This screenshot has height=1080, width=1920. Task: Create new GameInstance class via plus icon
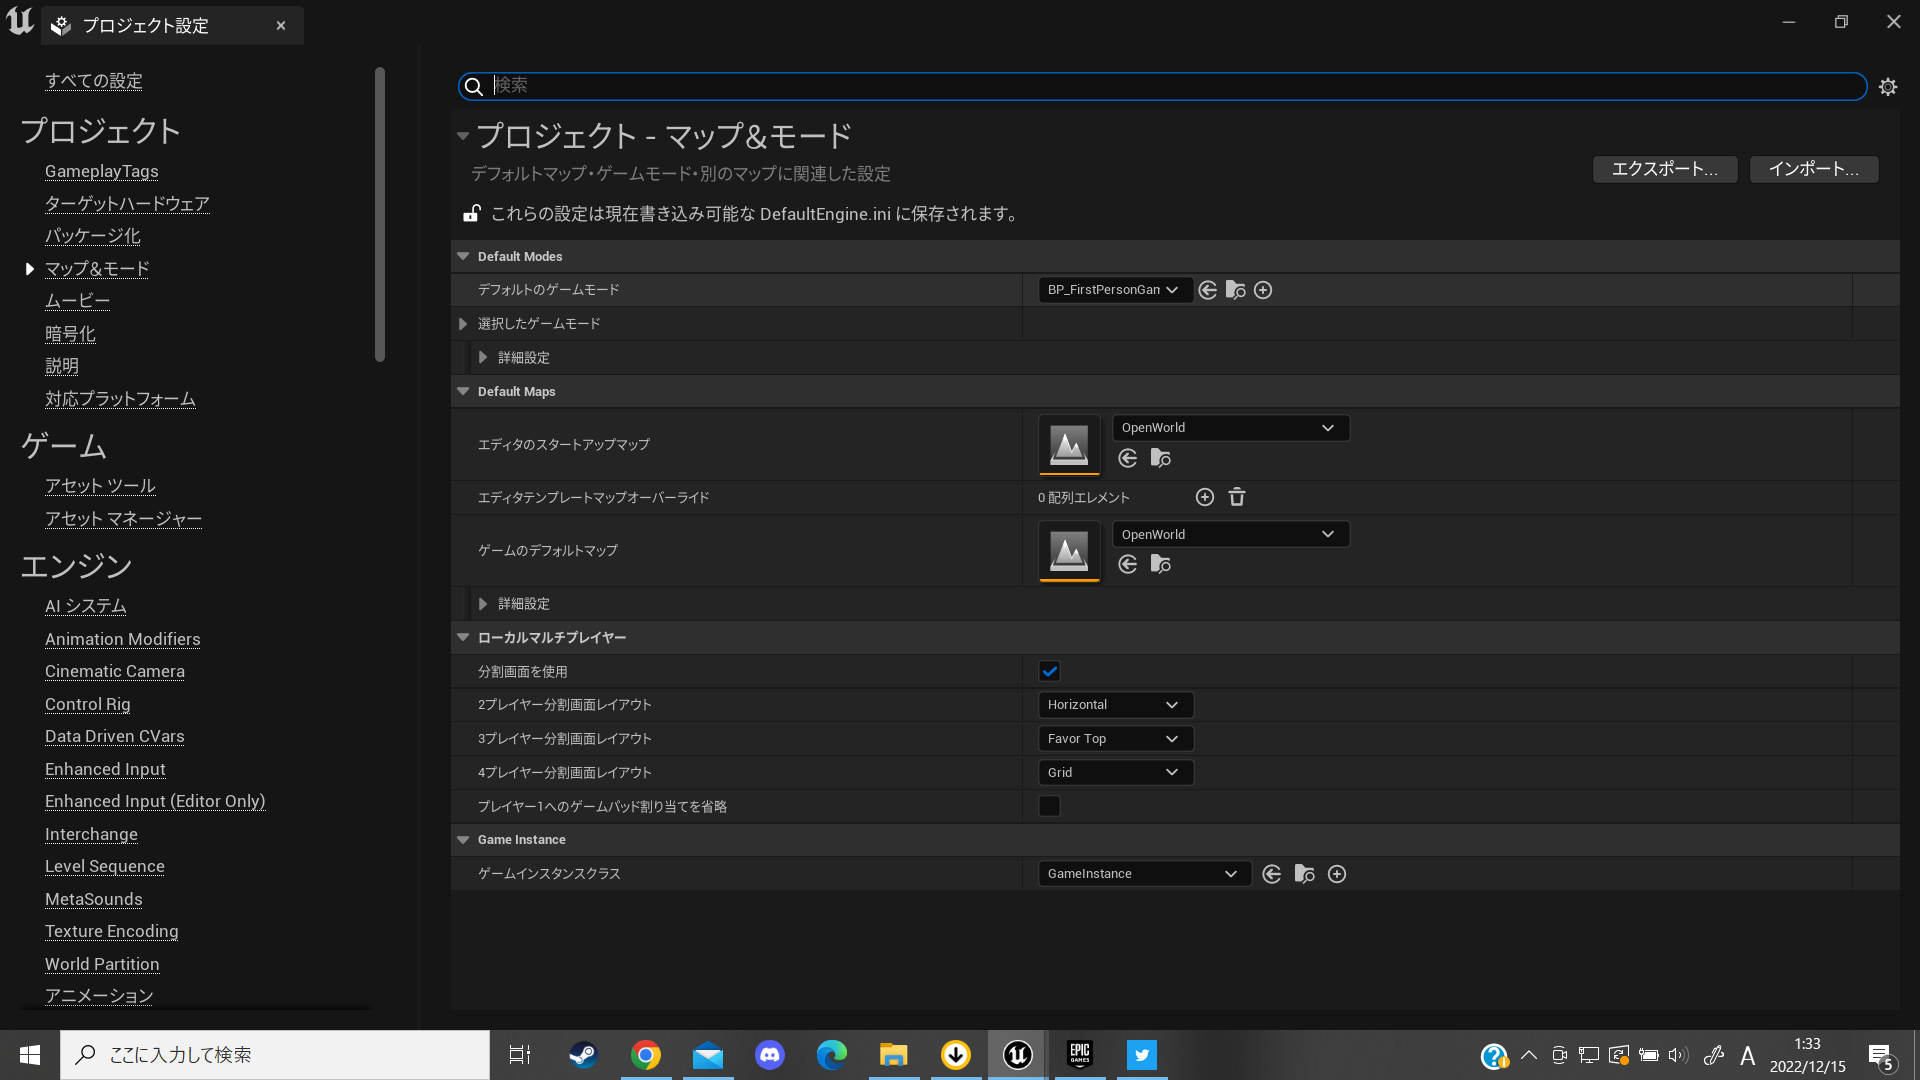coord(1337,873)
